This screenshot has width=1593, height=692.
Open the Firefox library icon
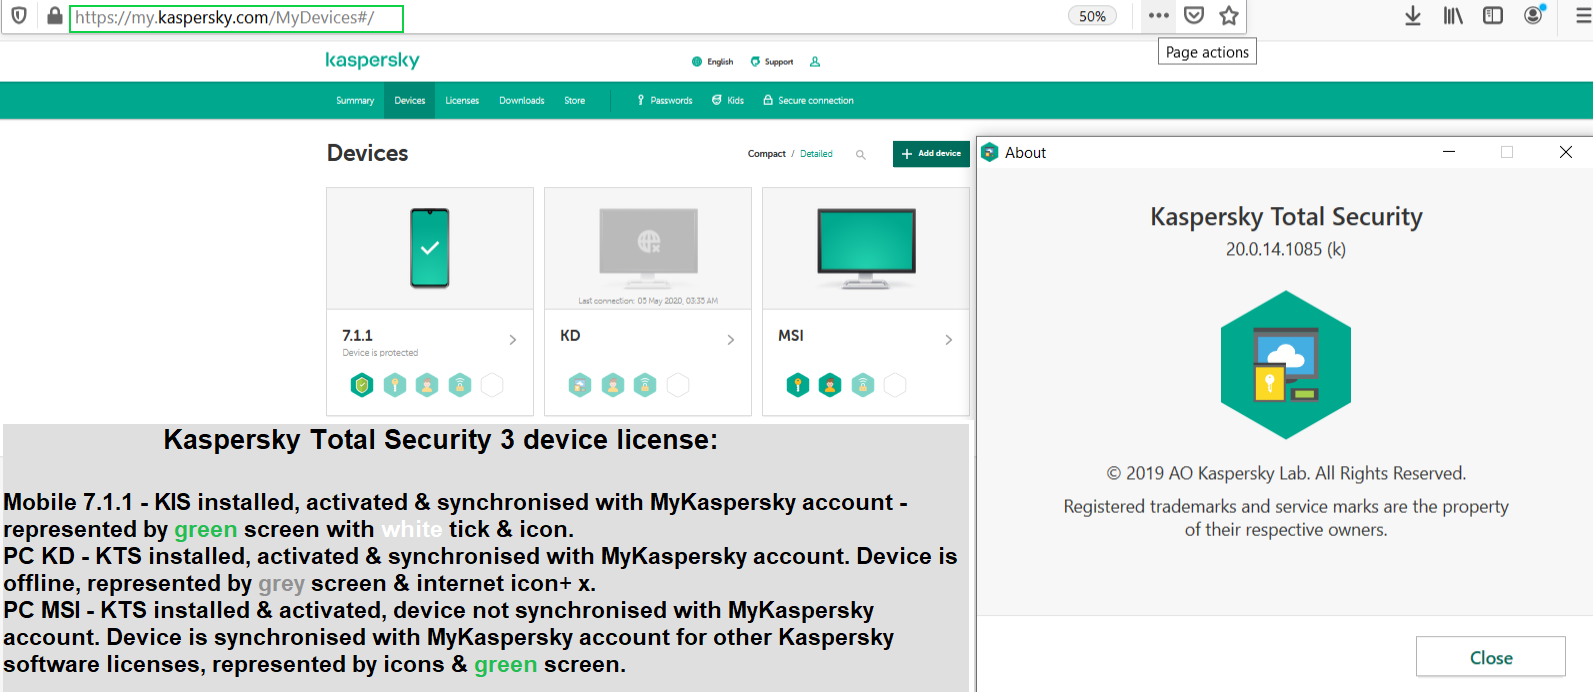[x=1453, y=16]
